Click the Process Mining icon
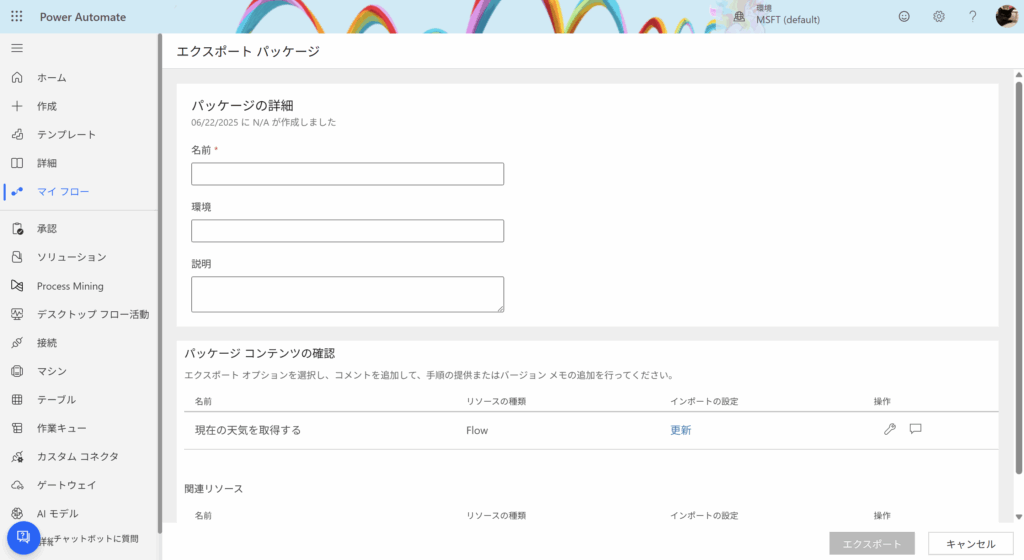This screenshot has width=1024, height=560. pos(17,285)
